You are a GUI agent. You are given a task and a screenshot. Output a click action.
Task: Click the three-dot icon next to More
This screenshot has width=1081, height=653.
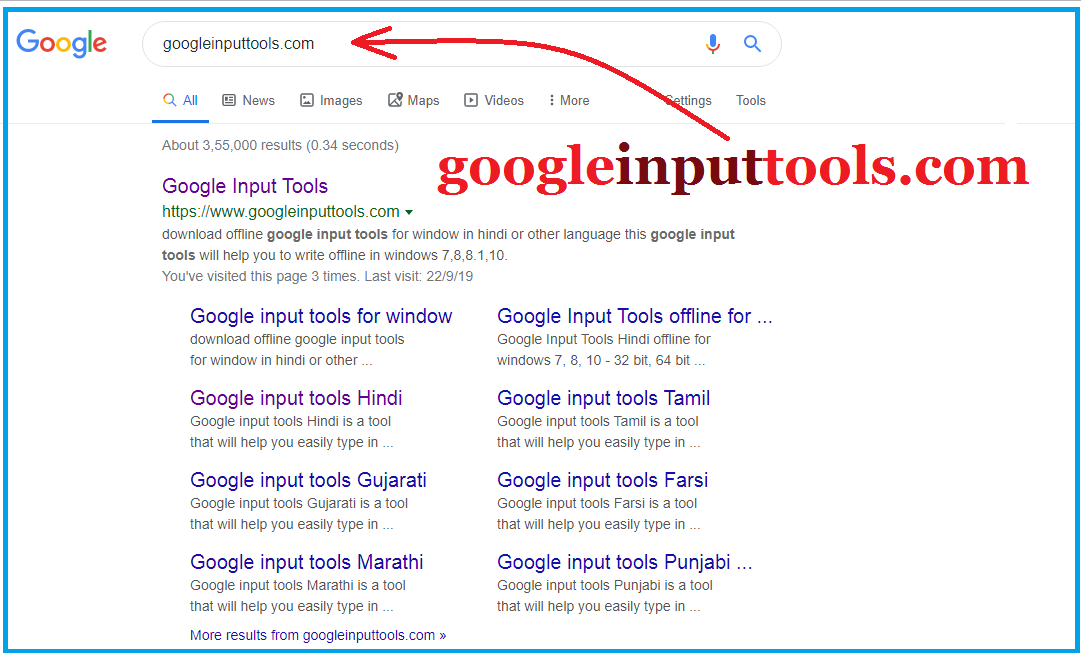pos(551,100)
